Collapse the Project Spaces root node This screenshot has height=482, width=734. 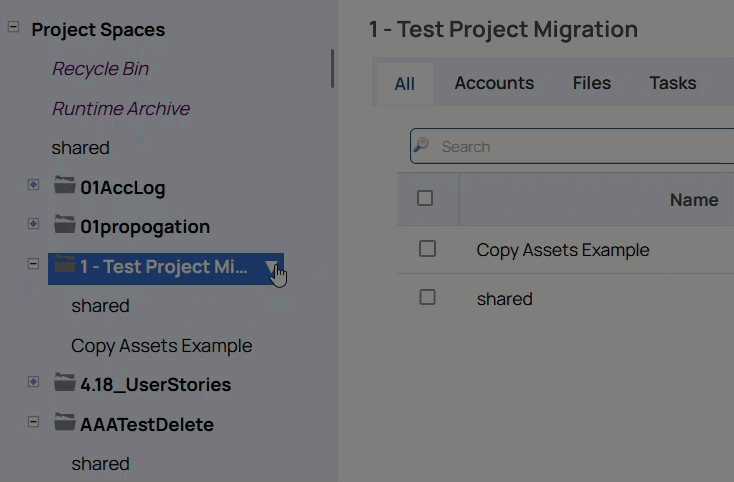(x=13, y=28)
